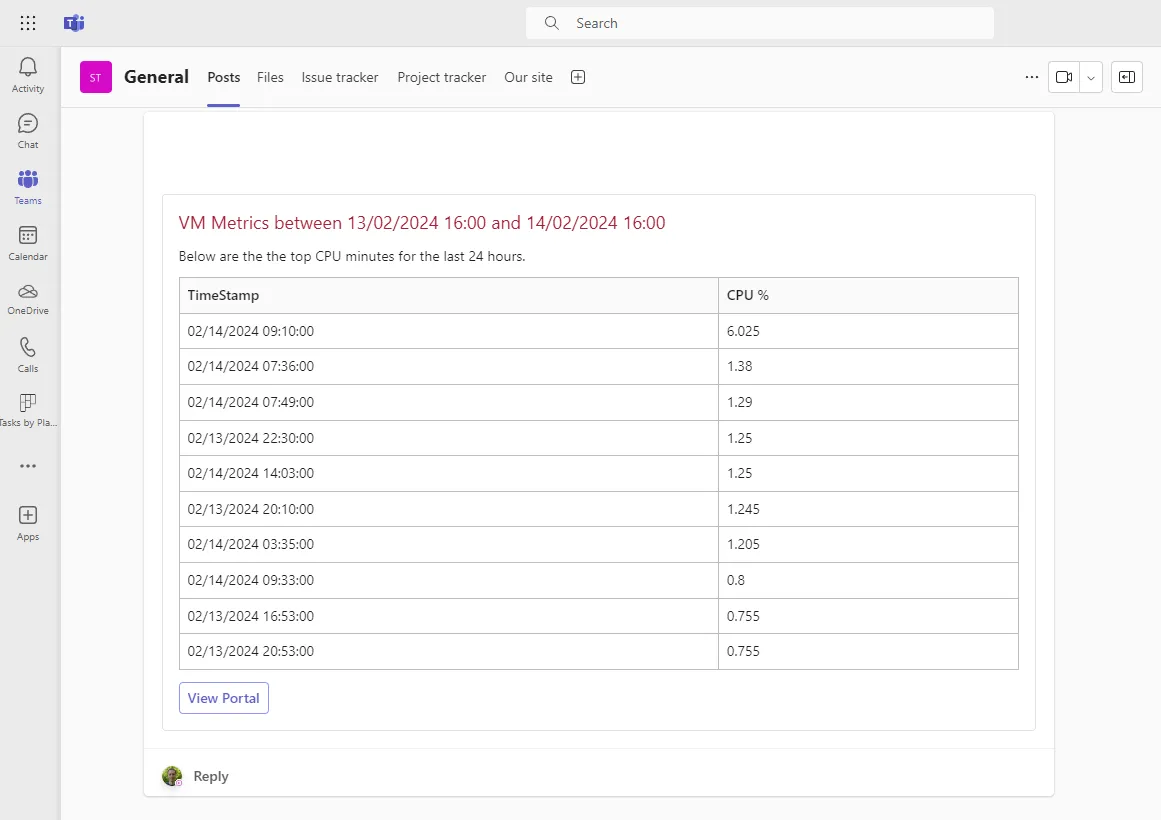Reply to the VM Metrics post
1161x820 pixels.
pyautogui.click(x=210, y=776)
